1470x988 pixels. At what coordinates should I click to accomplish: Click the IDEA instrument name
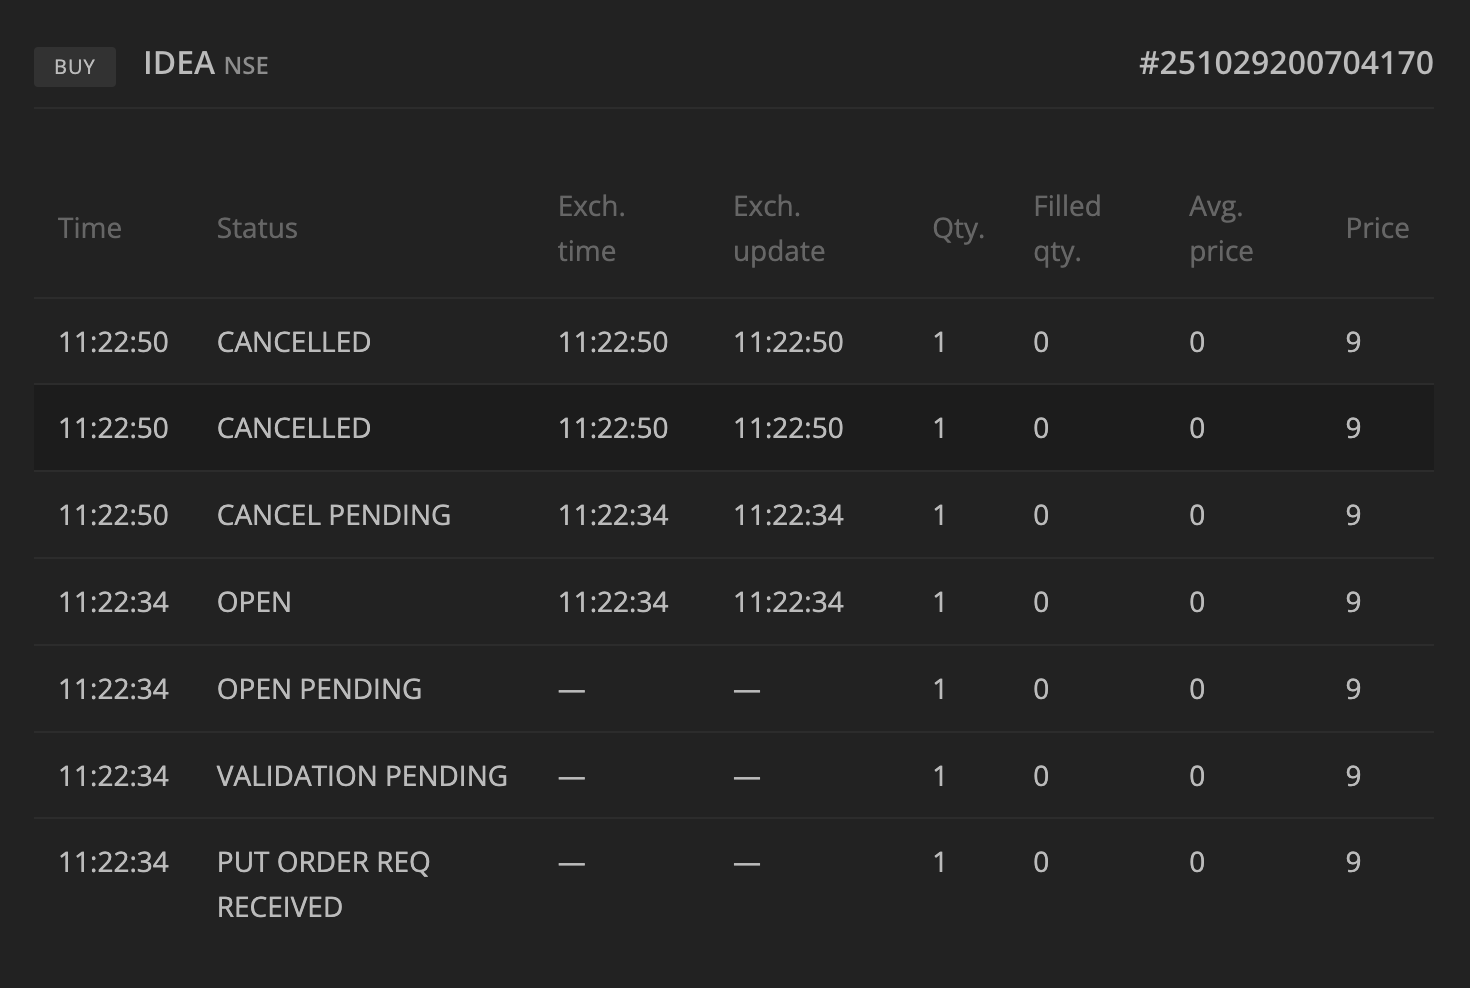coord(179,64)
